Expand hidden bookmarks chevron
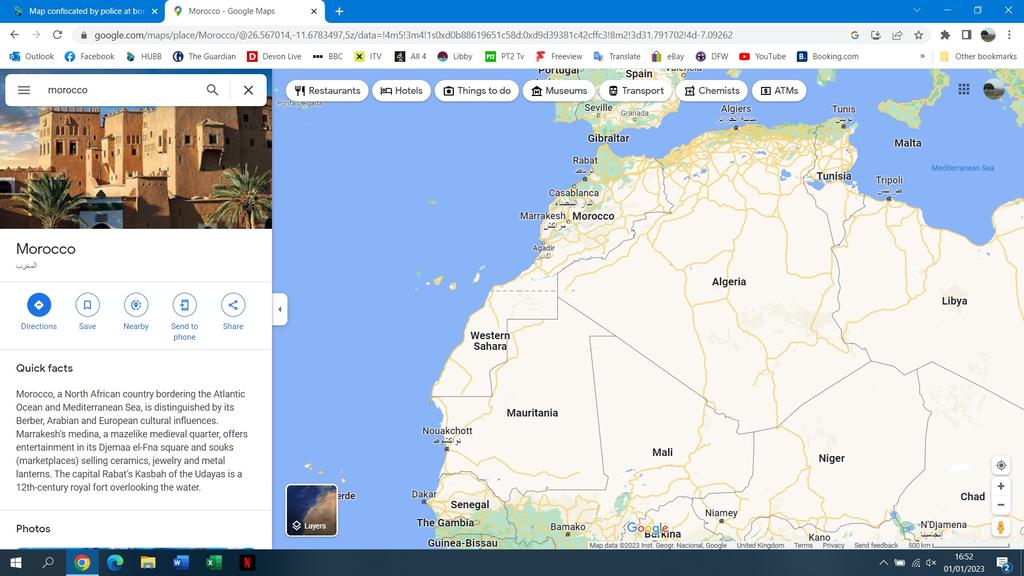This screenshot has height=576, width=1024. point(922,56)
